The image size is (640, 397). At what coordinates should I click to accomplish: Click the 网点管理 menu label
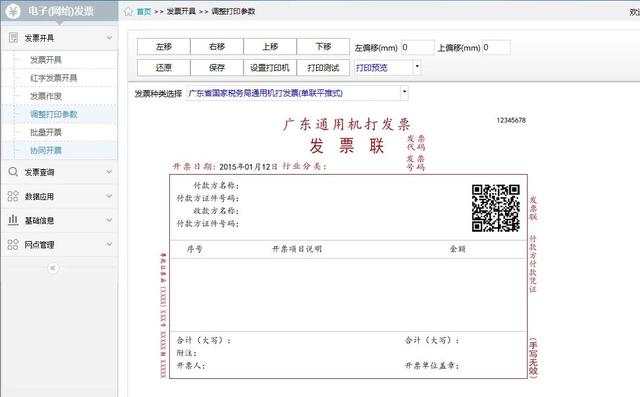(x=39, y=245)
